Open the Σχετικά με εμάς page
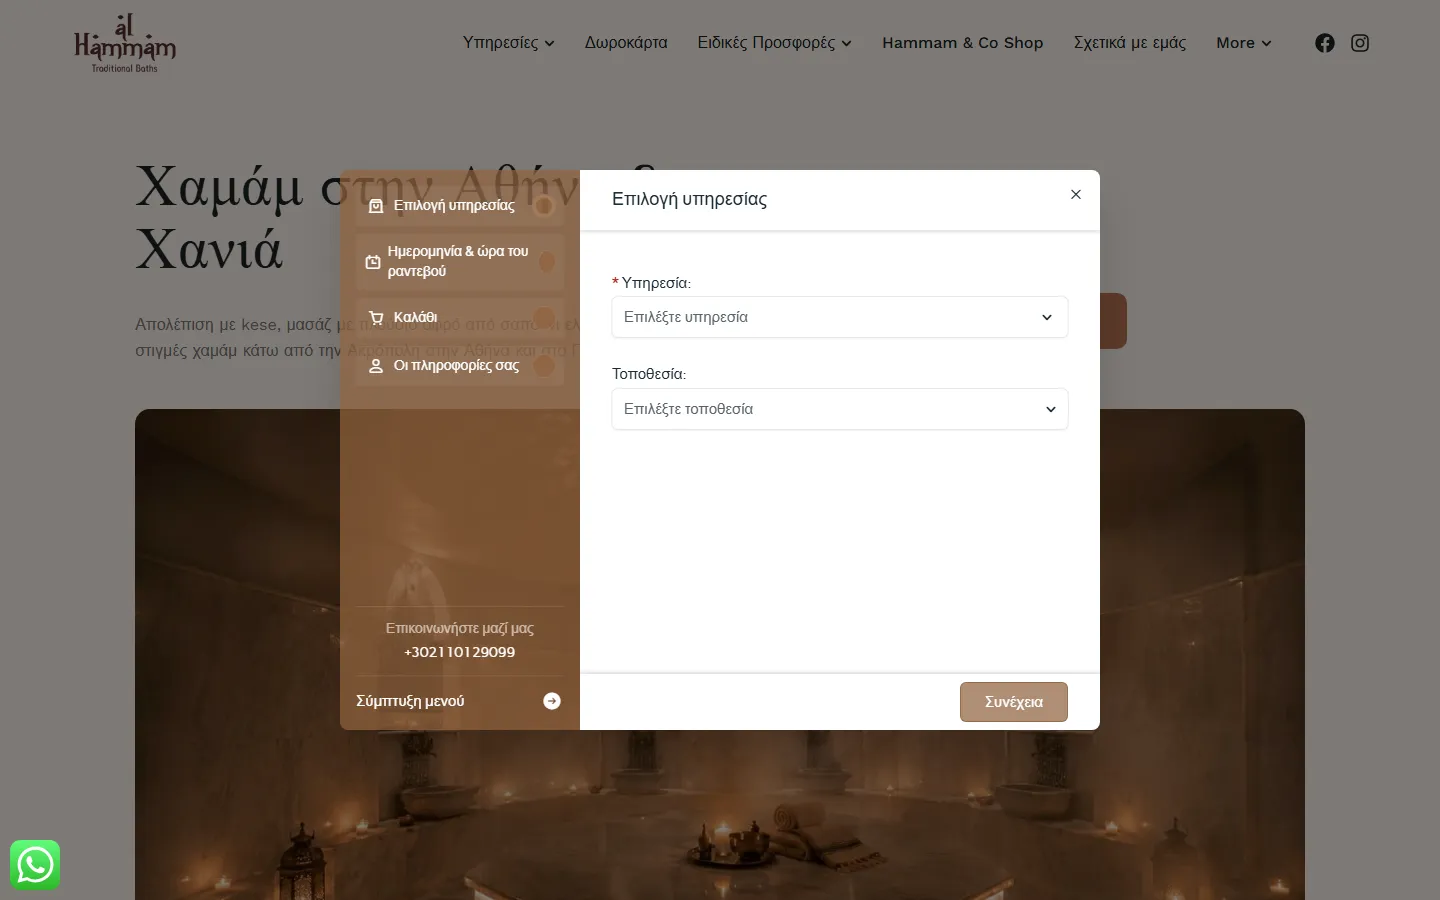This screenshot has height=900, width=1440. [x=1130, y=43]
